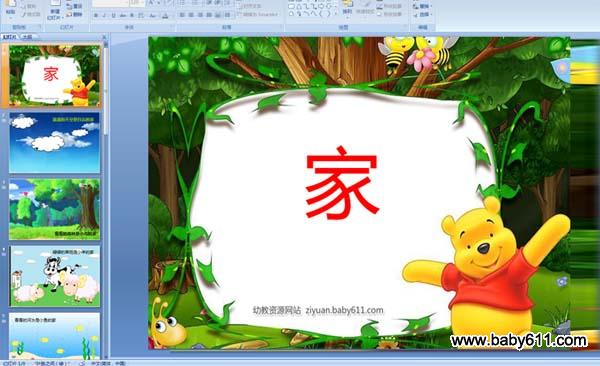Open the font name dropdown box

[110, 3]
